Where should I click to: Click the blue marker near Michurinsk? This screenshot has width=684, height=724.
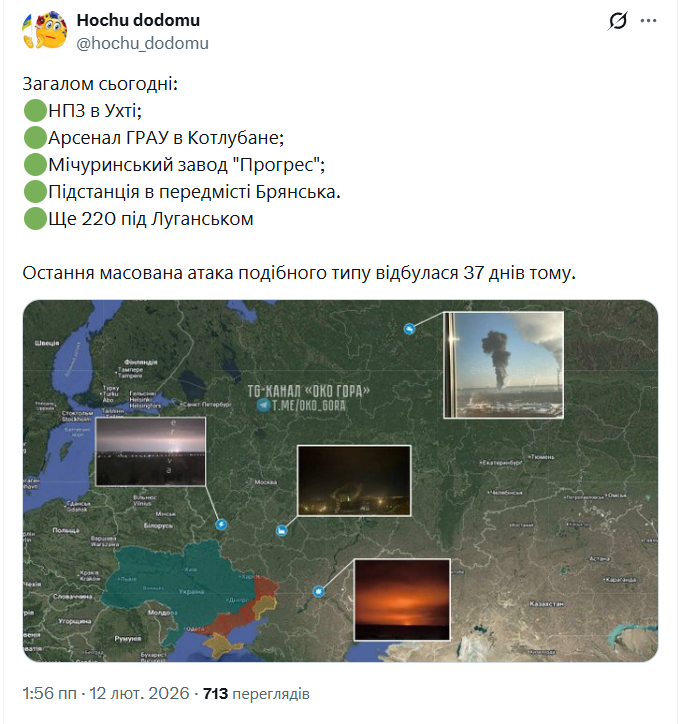[x=282, y=530]
